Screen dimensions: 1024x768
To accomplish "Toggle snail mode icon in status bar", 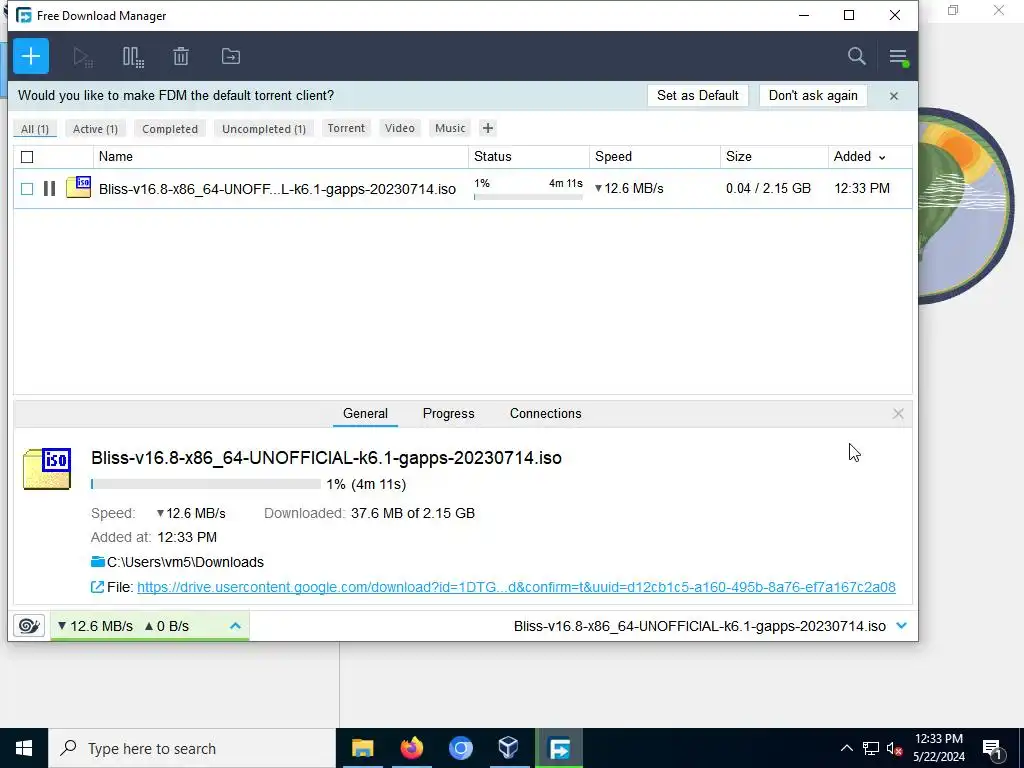I will [29, 626].
